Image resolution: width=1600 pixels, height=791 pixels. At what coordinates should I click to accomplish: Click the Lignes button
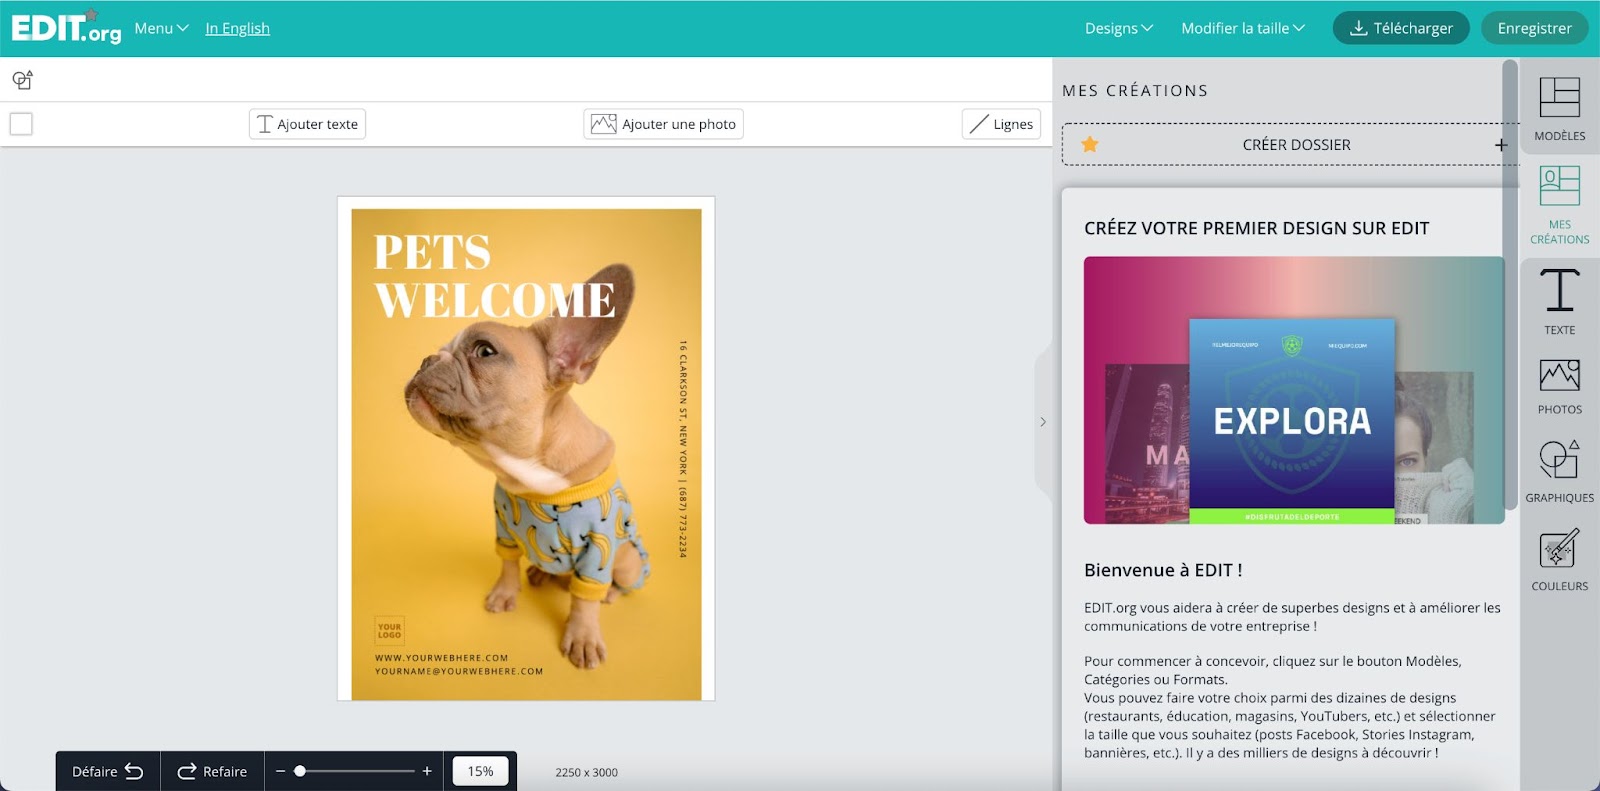point(1001,124)
